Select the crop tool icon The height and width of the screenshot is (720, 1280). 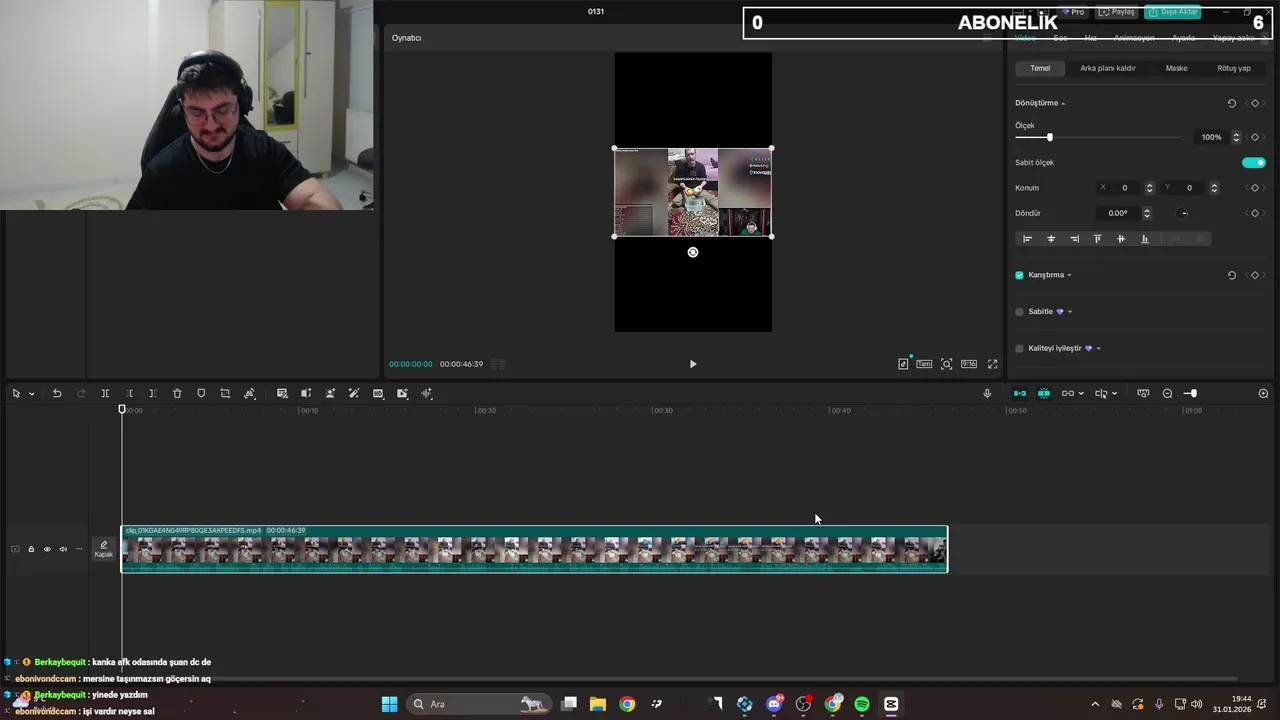225,394
